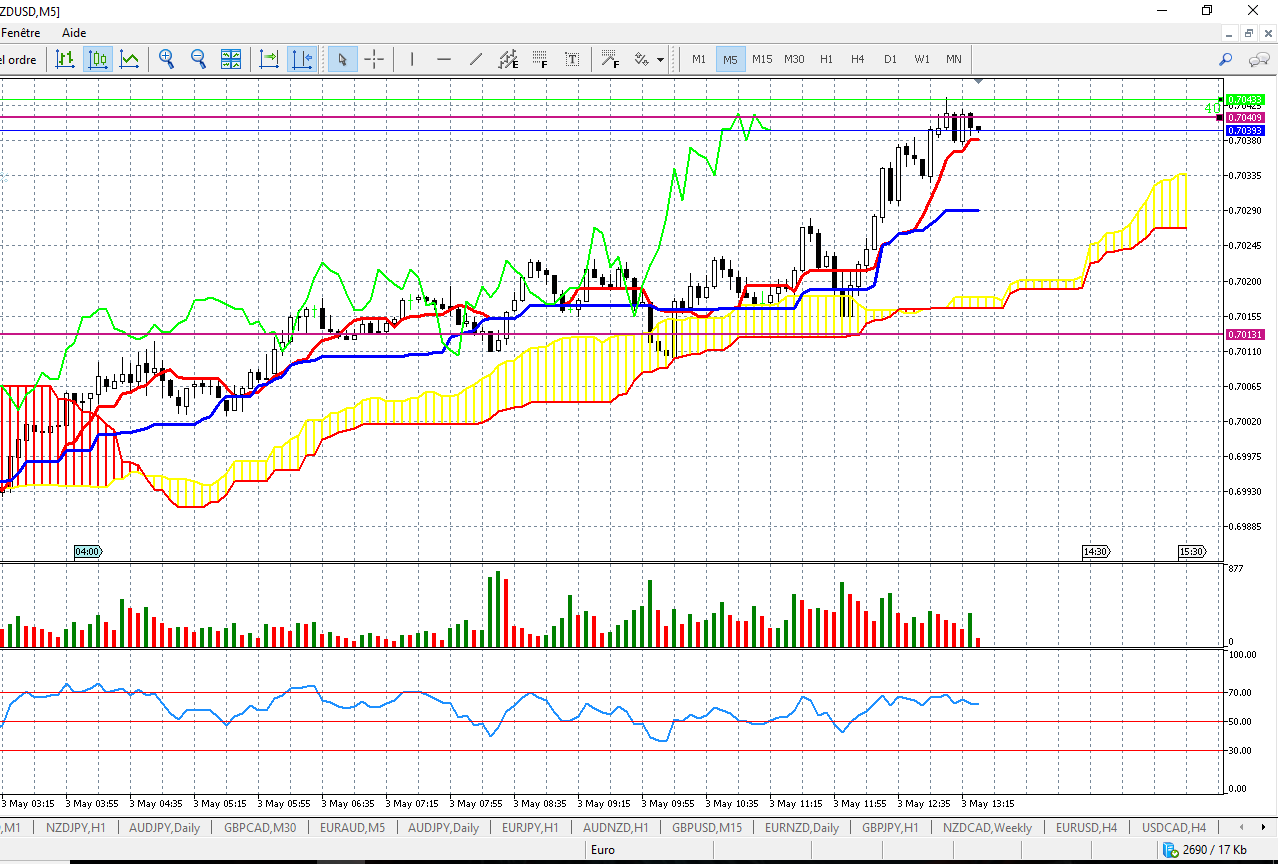Click the blue 0.70393 price label
This screenshot has height=864, width=1278.
coord(1246,131)
